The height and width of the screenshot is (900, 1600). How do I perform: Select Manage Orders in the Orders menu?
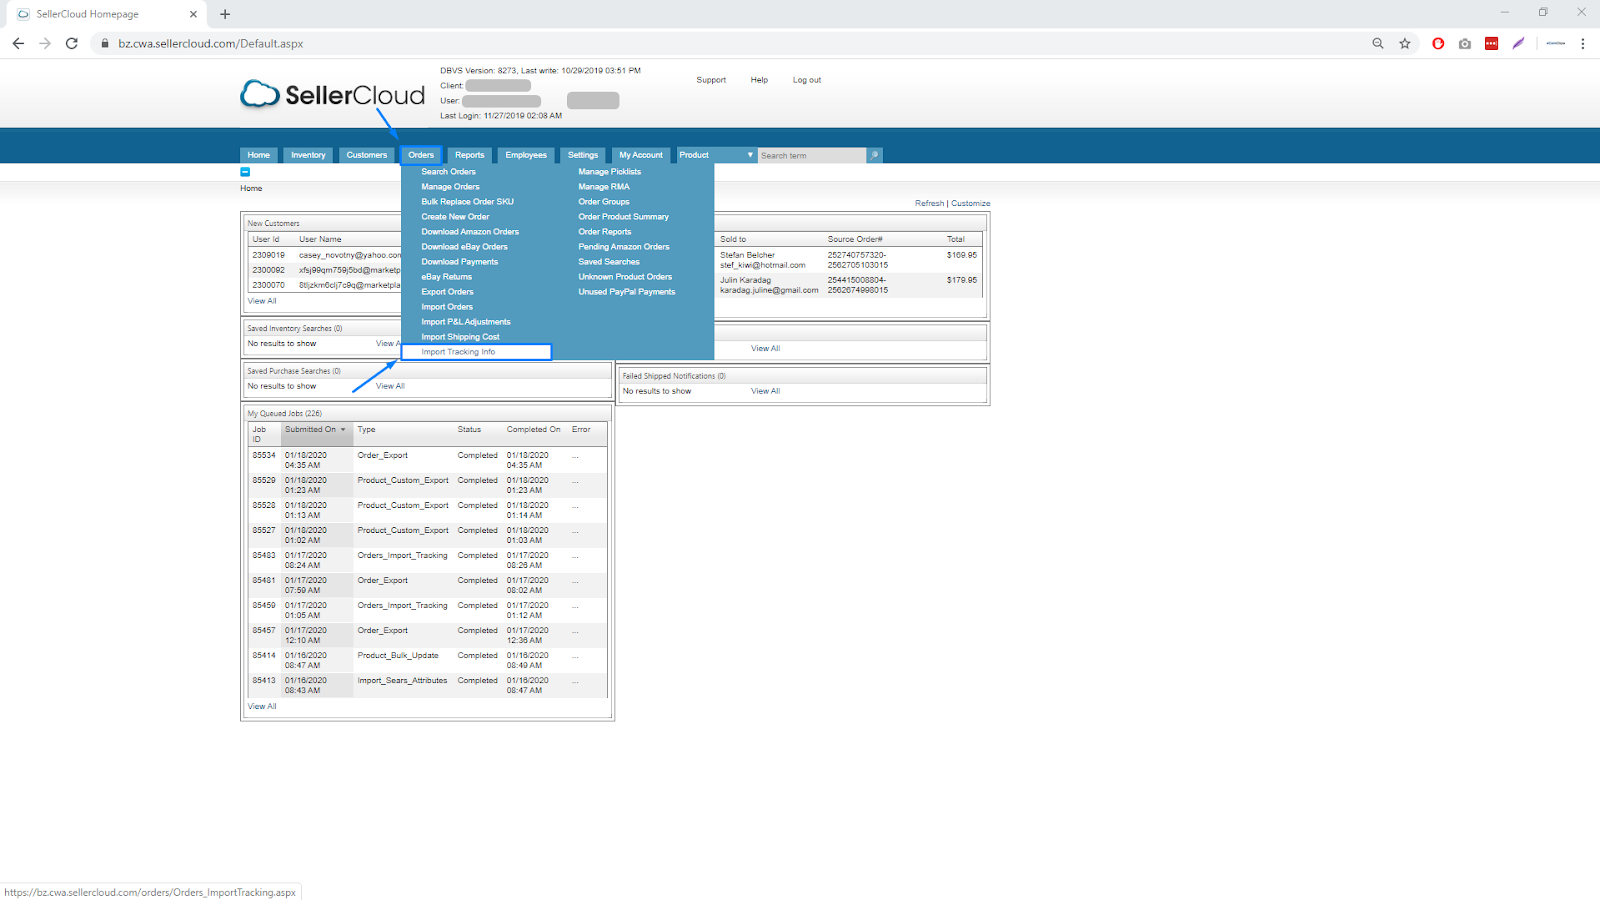(x=450, y=187)
